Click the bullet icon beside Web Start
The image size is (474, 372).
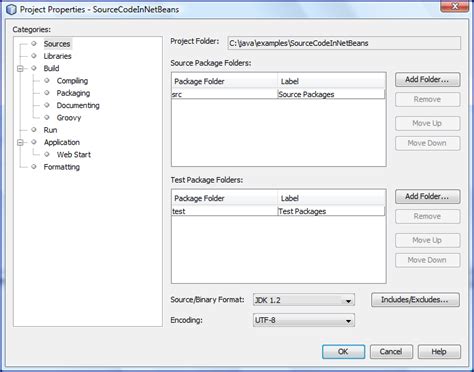47,154
